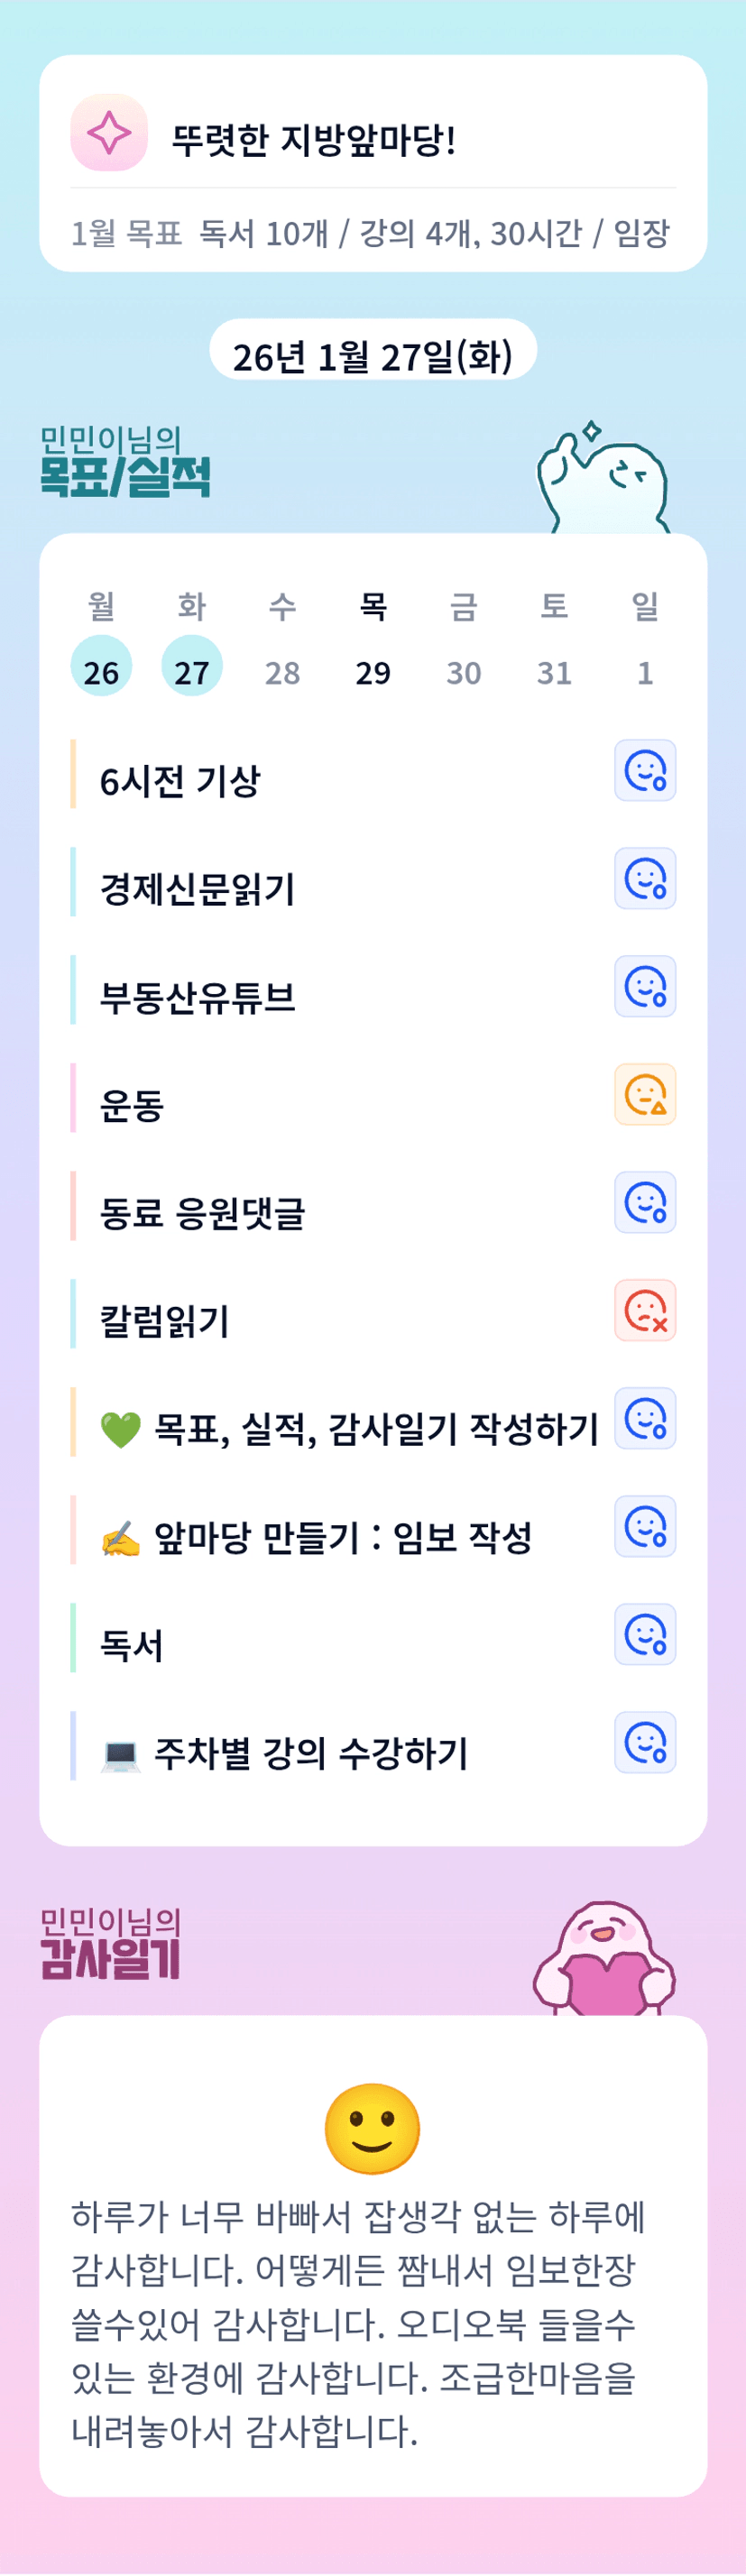Click the status face icon for 경제신문읽기
The image size is (746, 2576).
(x=645, y=879)
